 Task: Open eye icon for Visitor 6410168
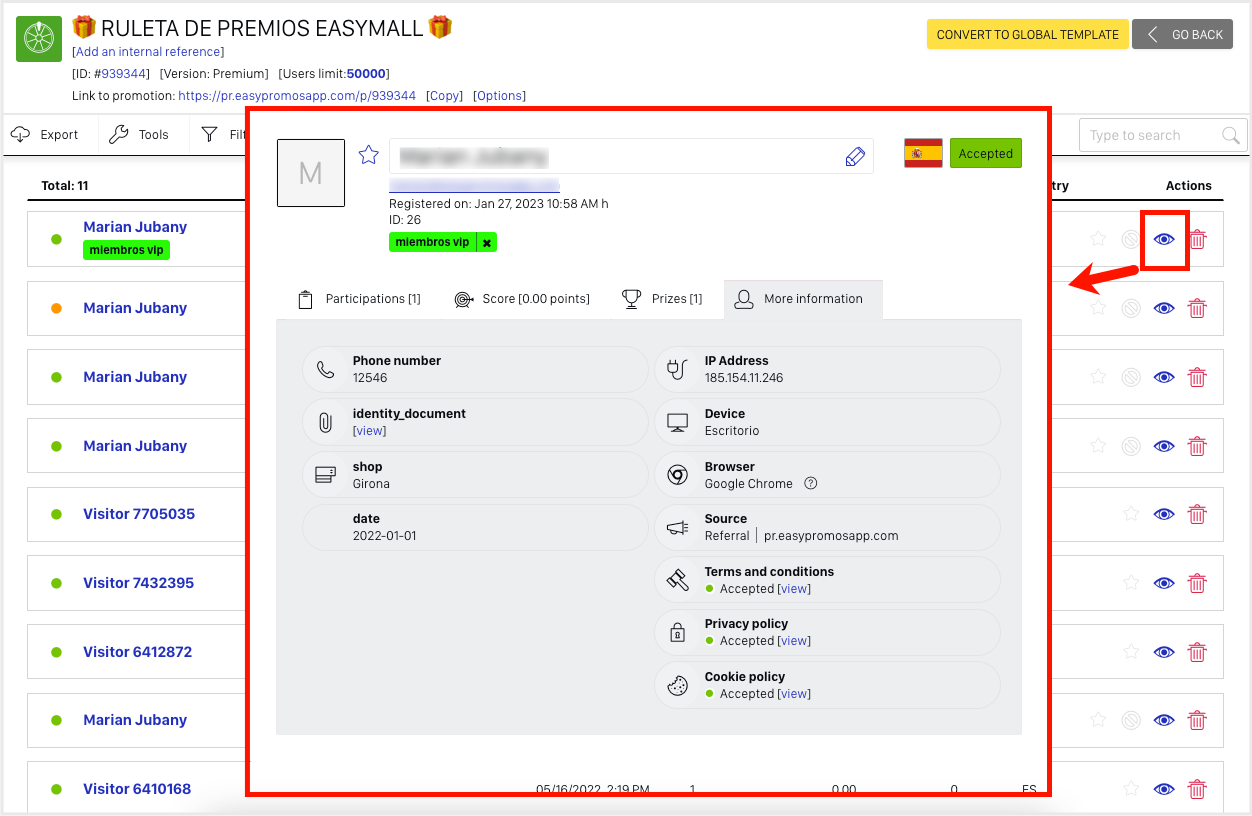(1164, 789)
